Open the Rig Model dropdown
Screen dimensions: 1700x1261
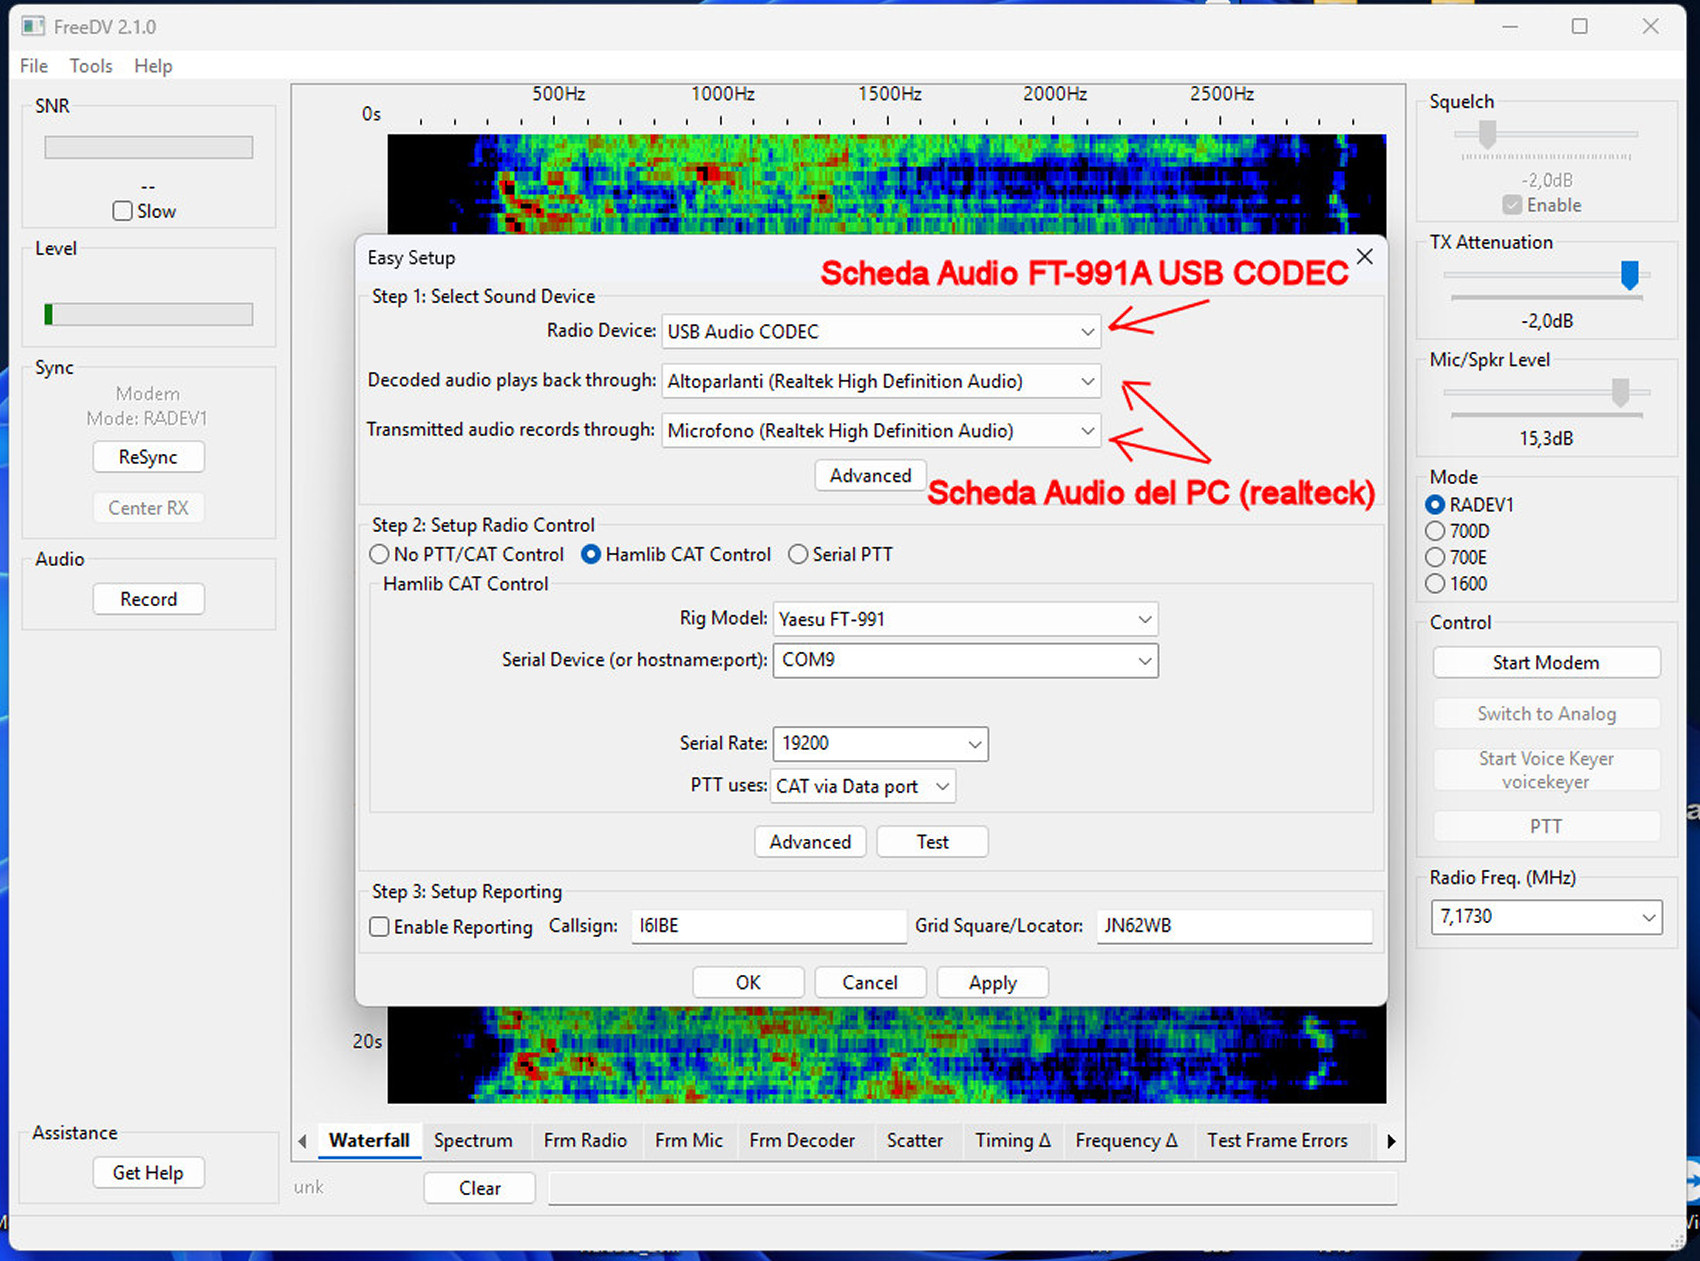click(1144, 620)
